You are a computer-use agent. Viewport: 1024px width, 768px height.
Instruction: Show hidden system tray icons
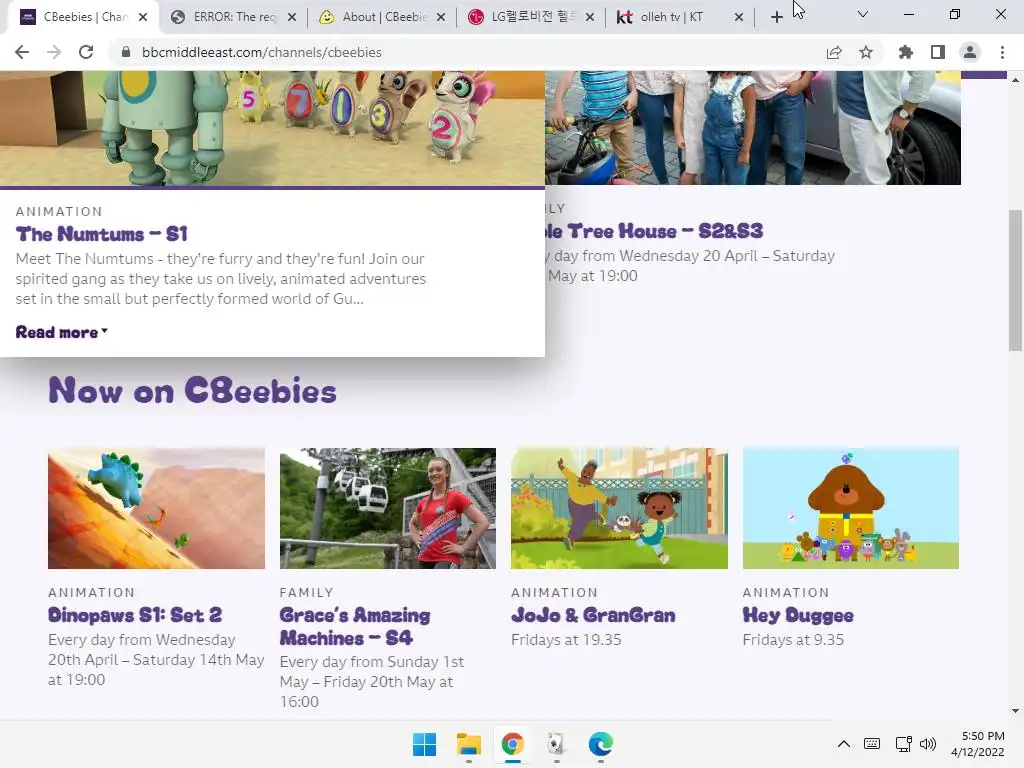click(x=844, y=744)
